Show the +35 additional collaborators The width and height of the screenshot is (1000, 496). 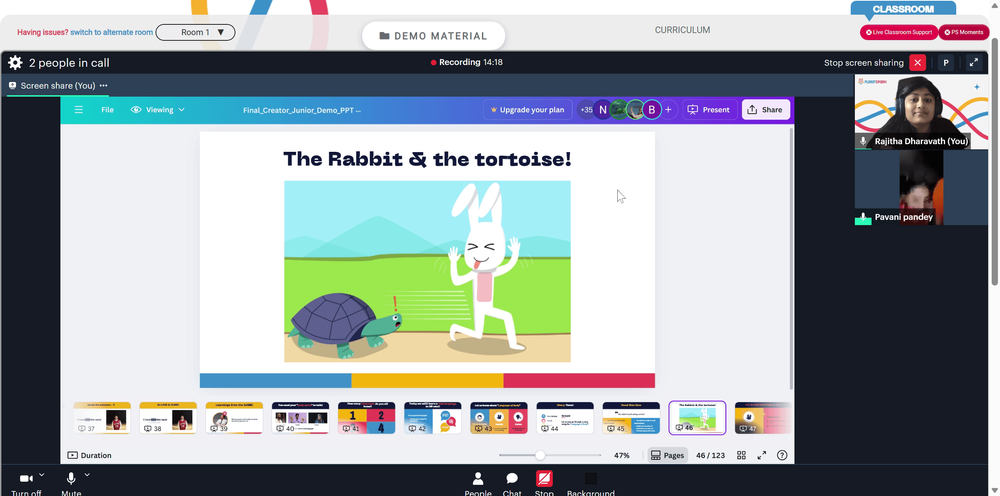point(585,110)
